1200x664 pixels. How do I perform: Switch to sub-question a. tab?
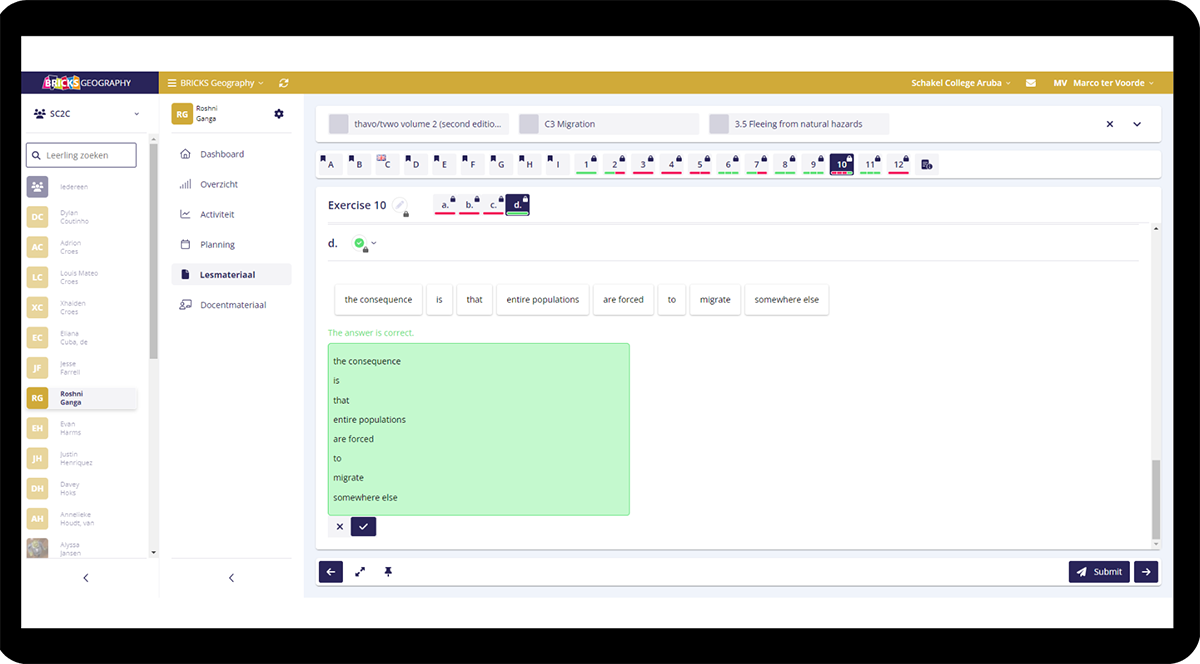(x=445, y=205)
